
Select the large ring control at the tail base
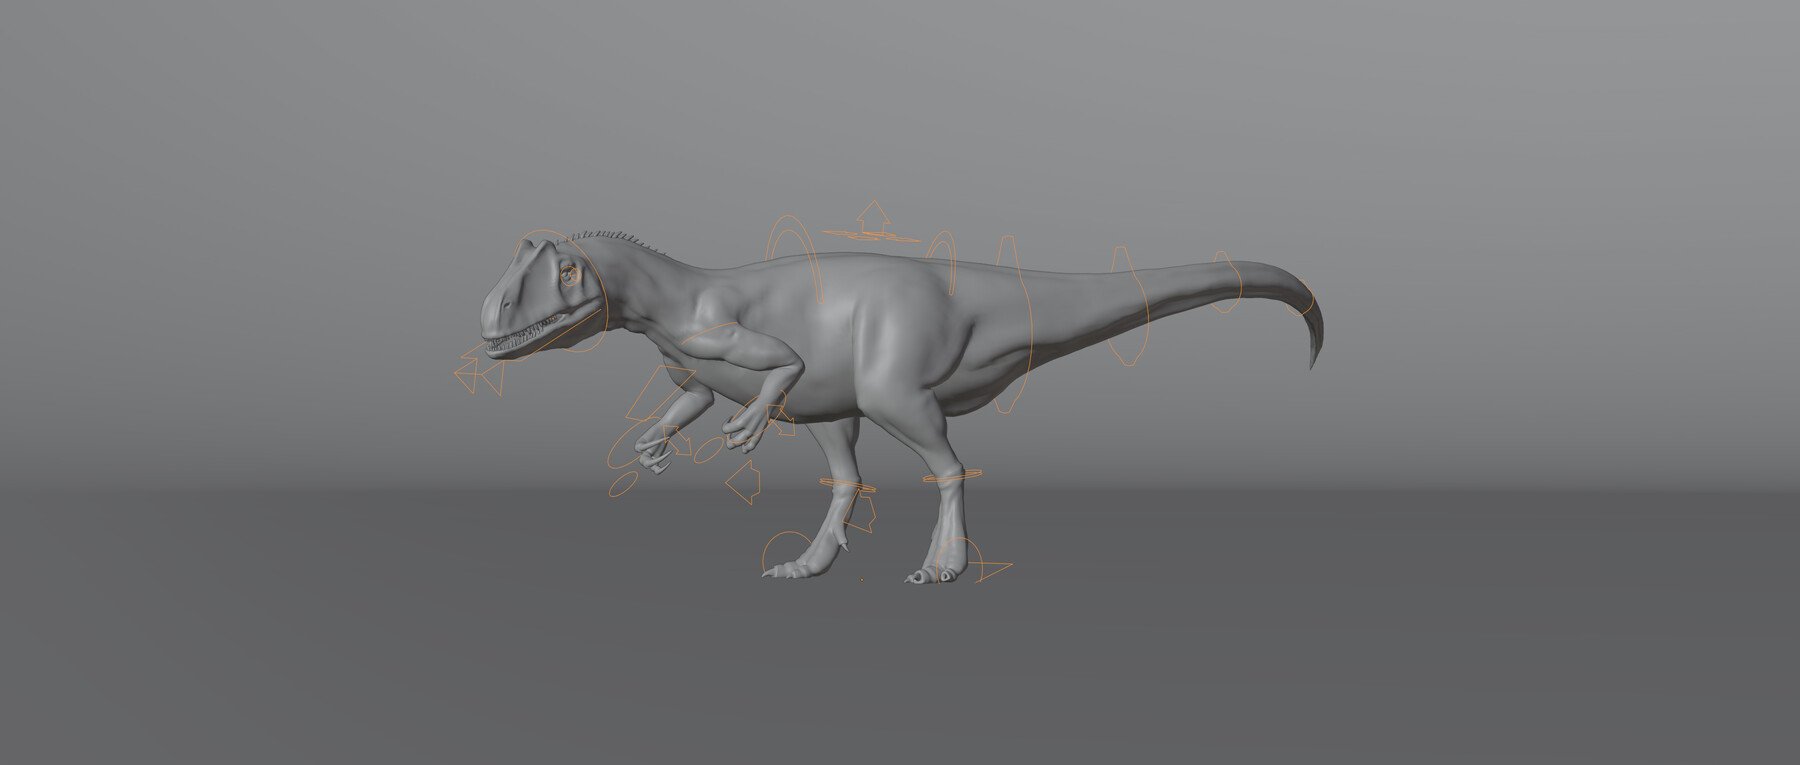pos(1011,324)
